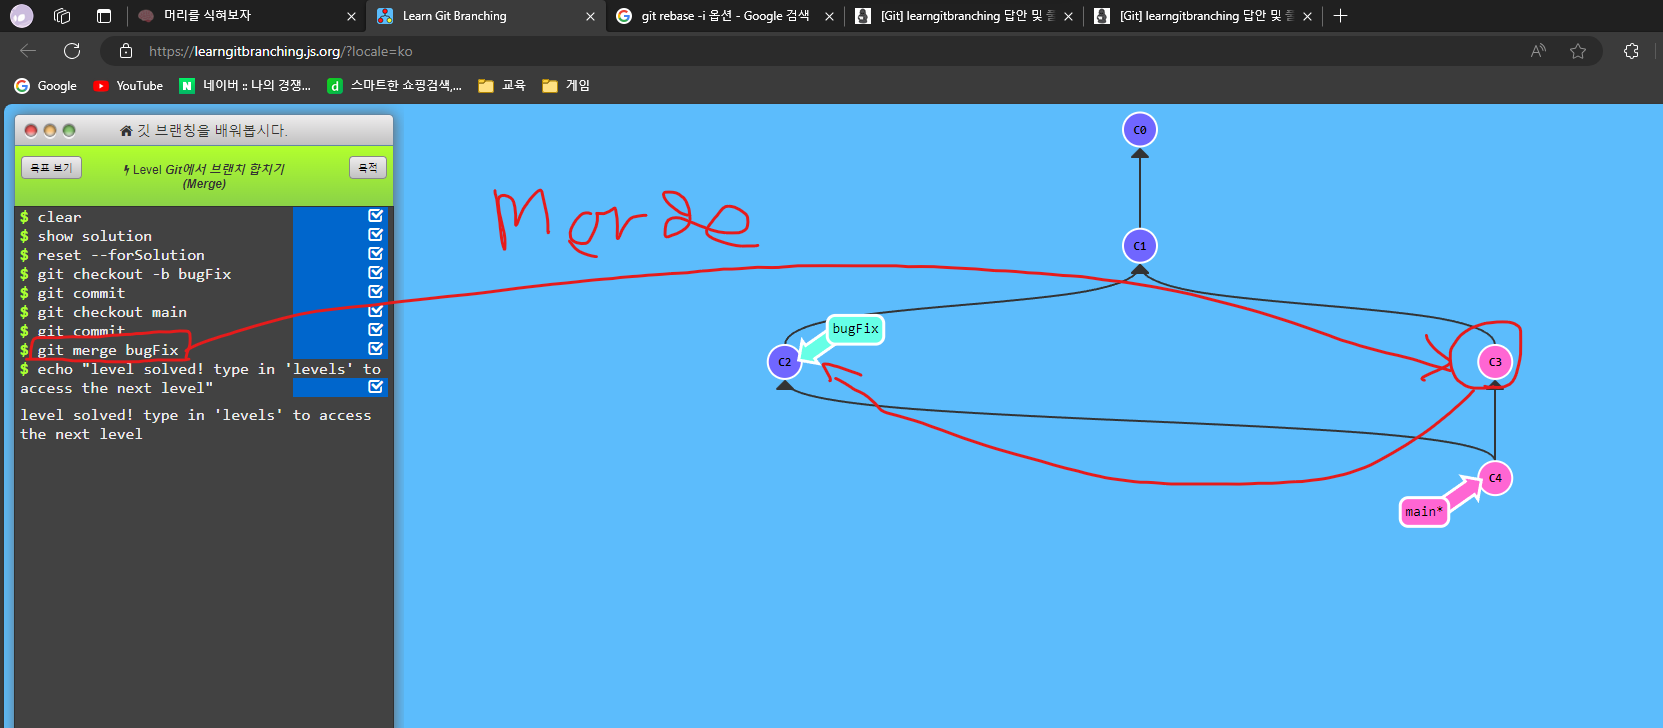
Task: Click the 'reset --forSolution' command text
Action: (121, 255)
